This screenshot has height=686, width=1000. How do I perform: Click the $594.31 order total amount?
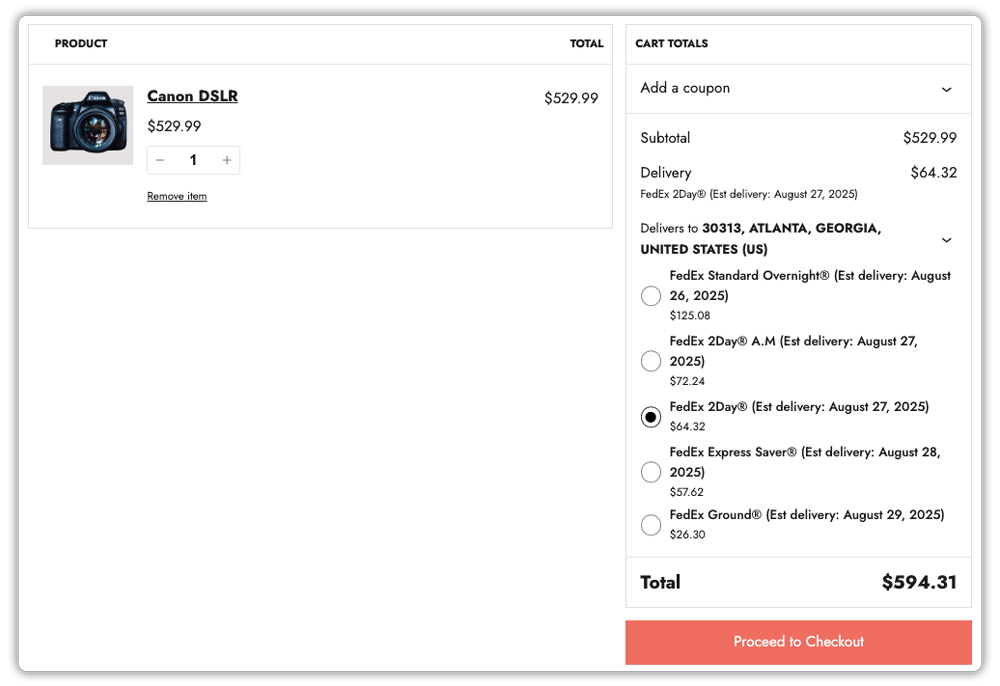click(x=918, y=582)
